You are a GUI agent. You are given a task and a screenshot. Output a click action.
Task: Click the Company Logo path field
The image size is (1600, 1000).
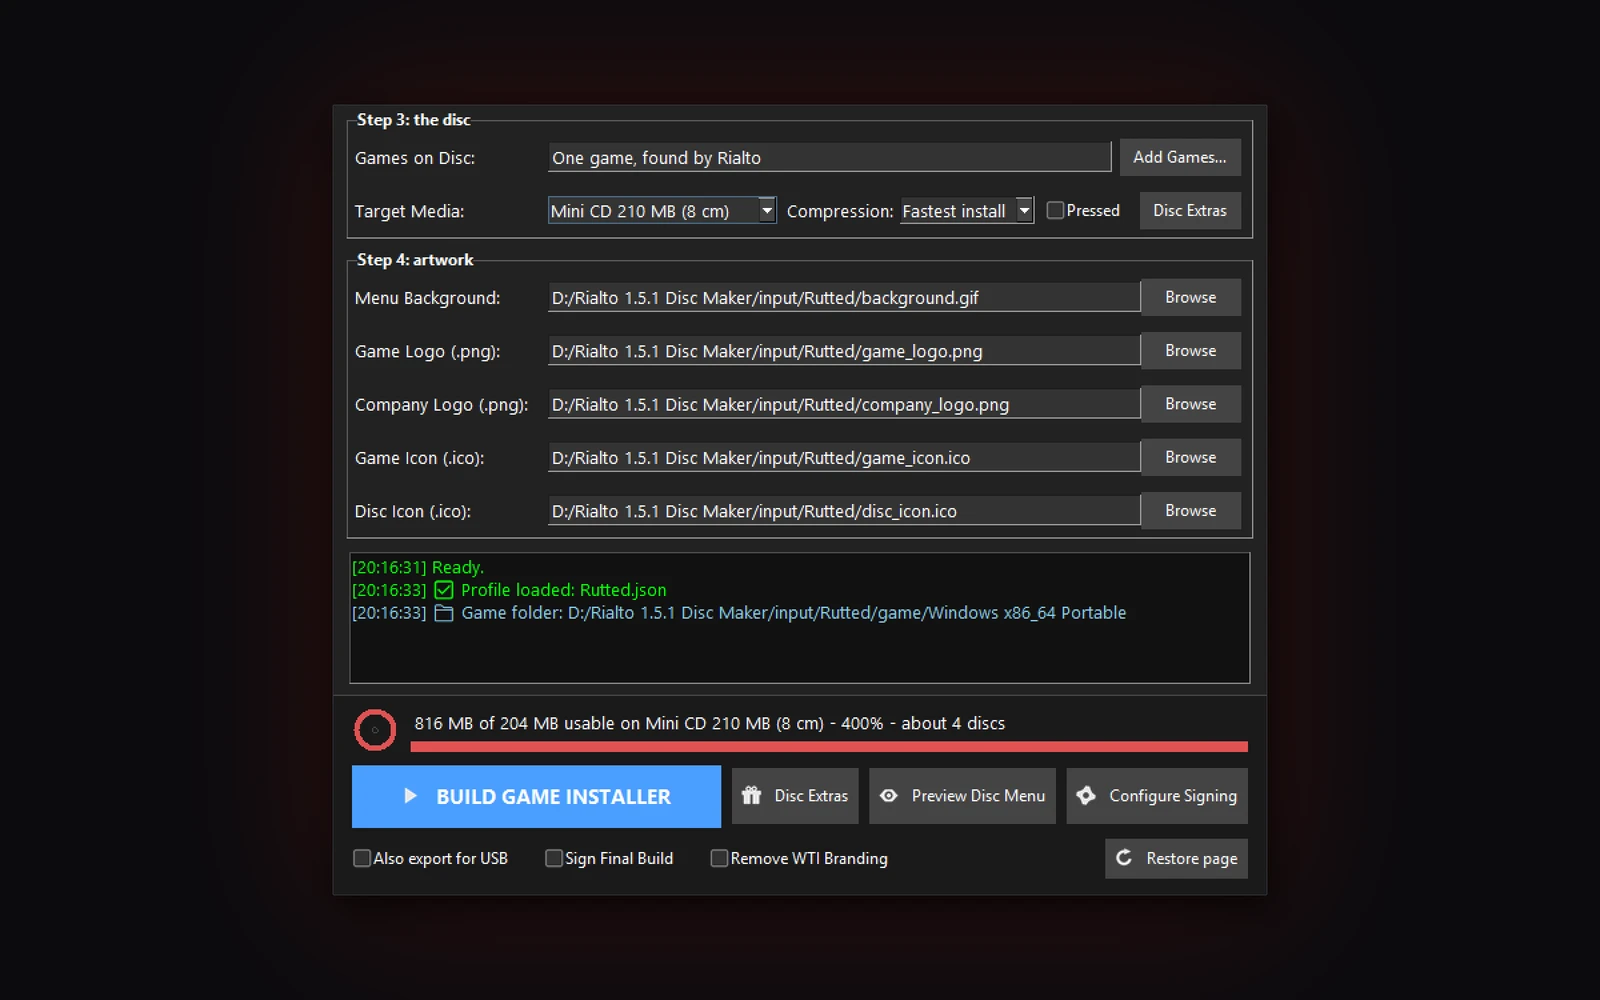pos(844,404)
